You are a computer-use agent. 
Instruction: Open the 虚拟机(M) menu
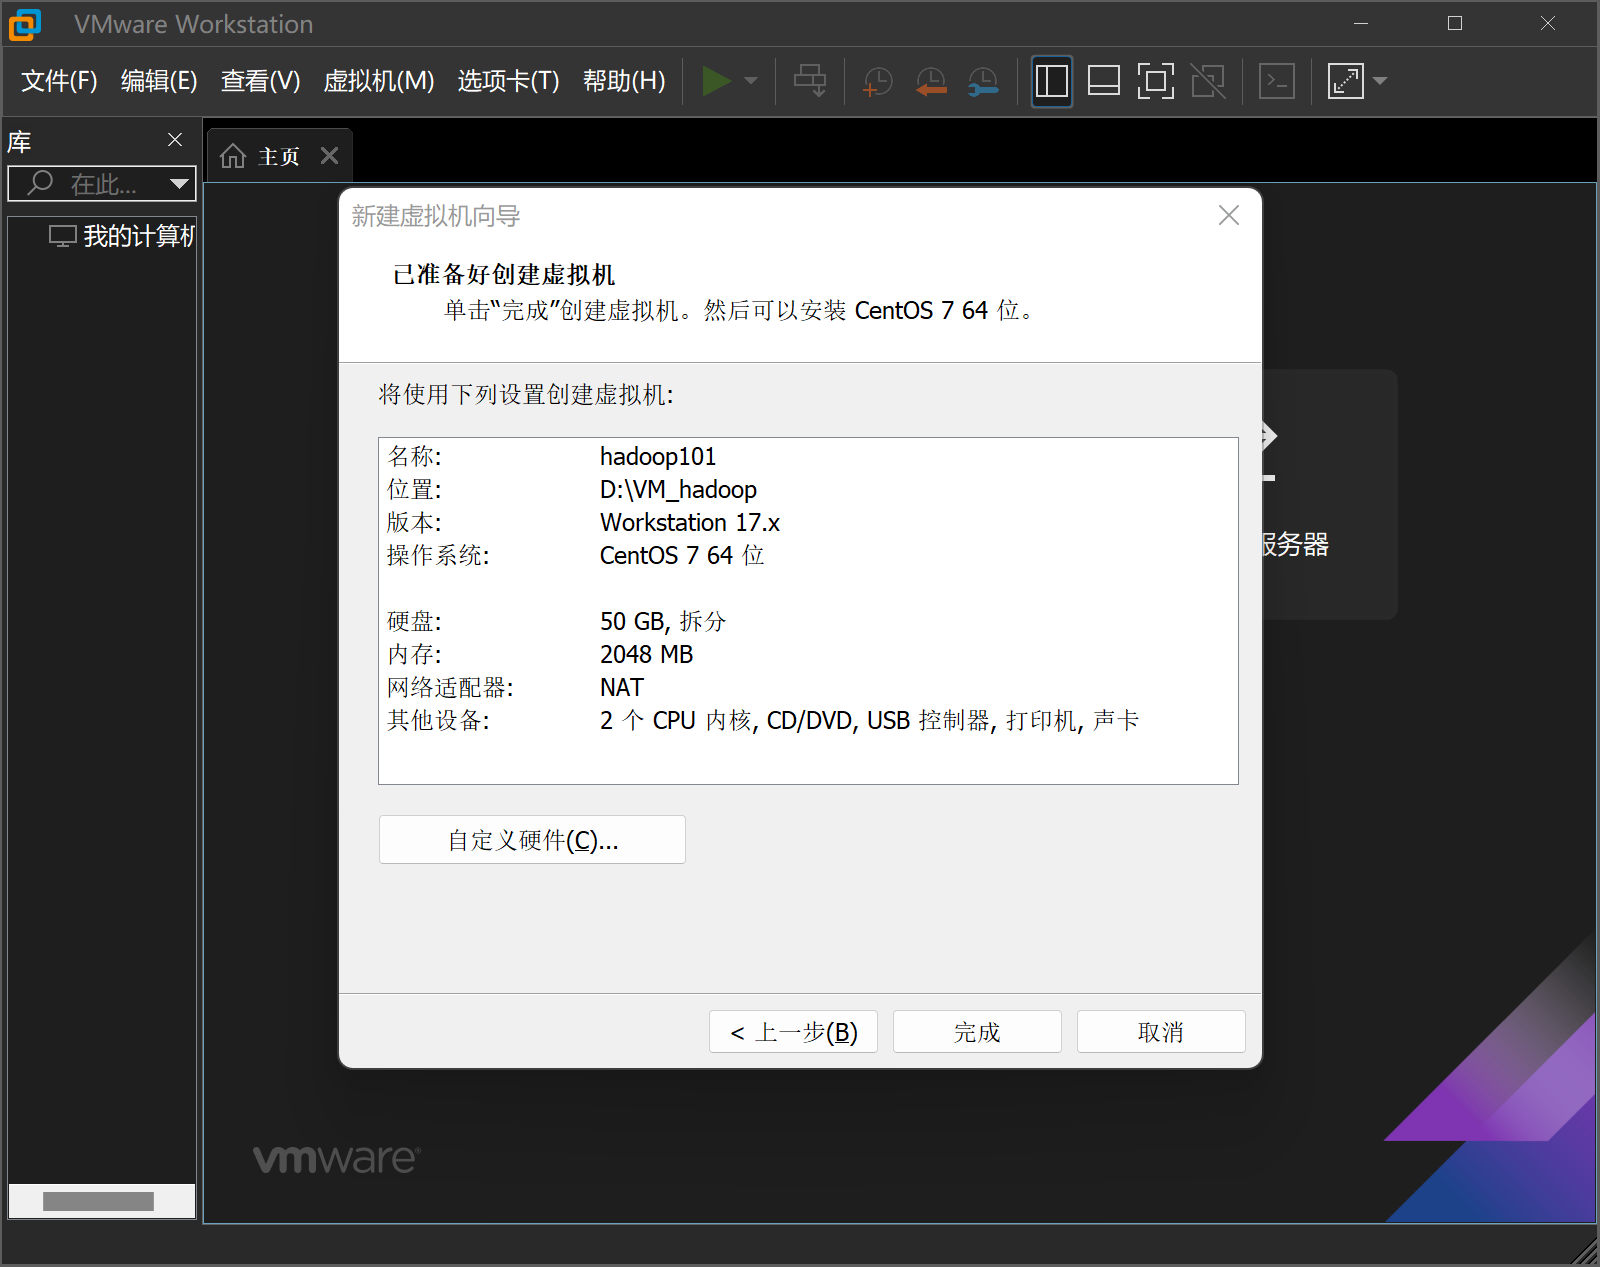(x=379, y=81)
